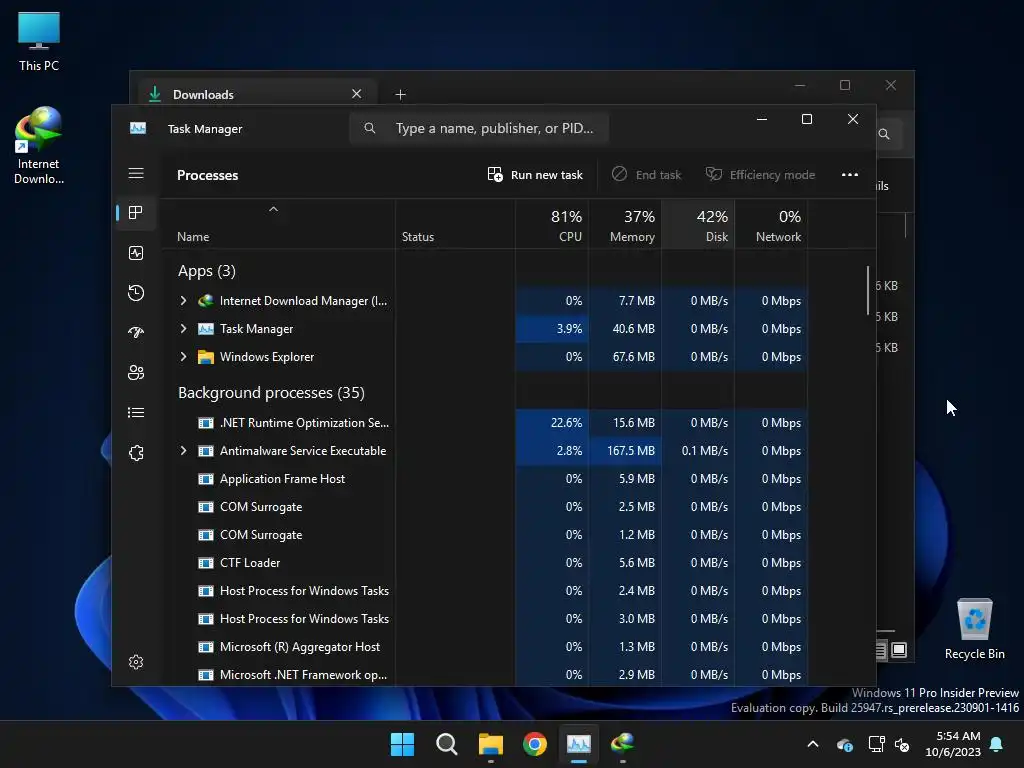Open taskbar Search icon
The image size is (1024, 768).
[447, 744]
